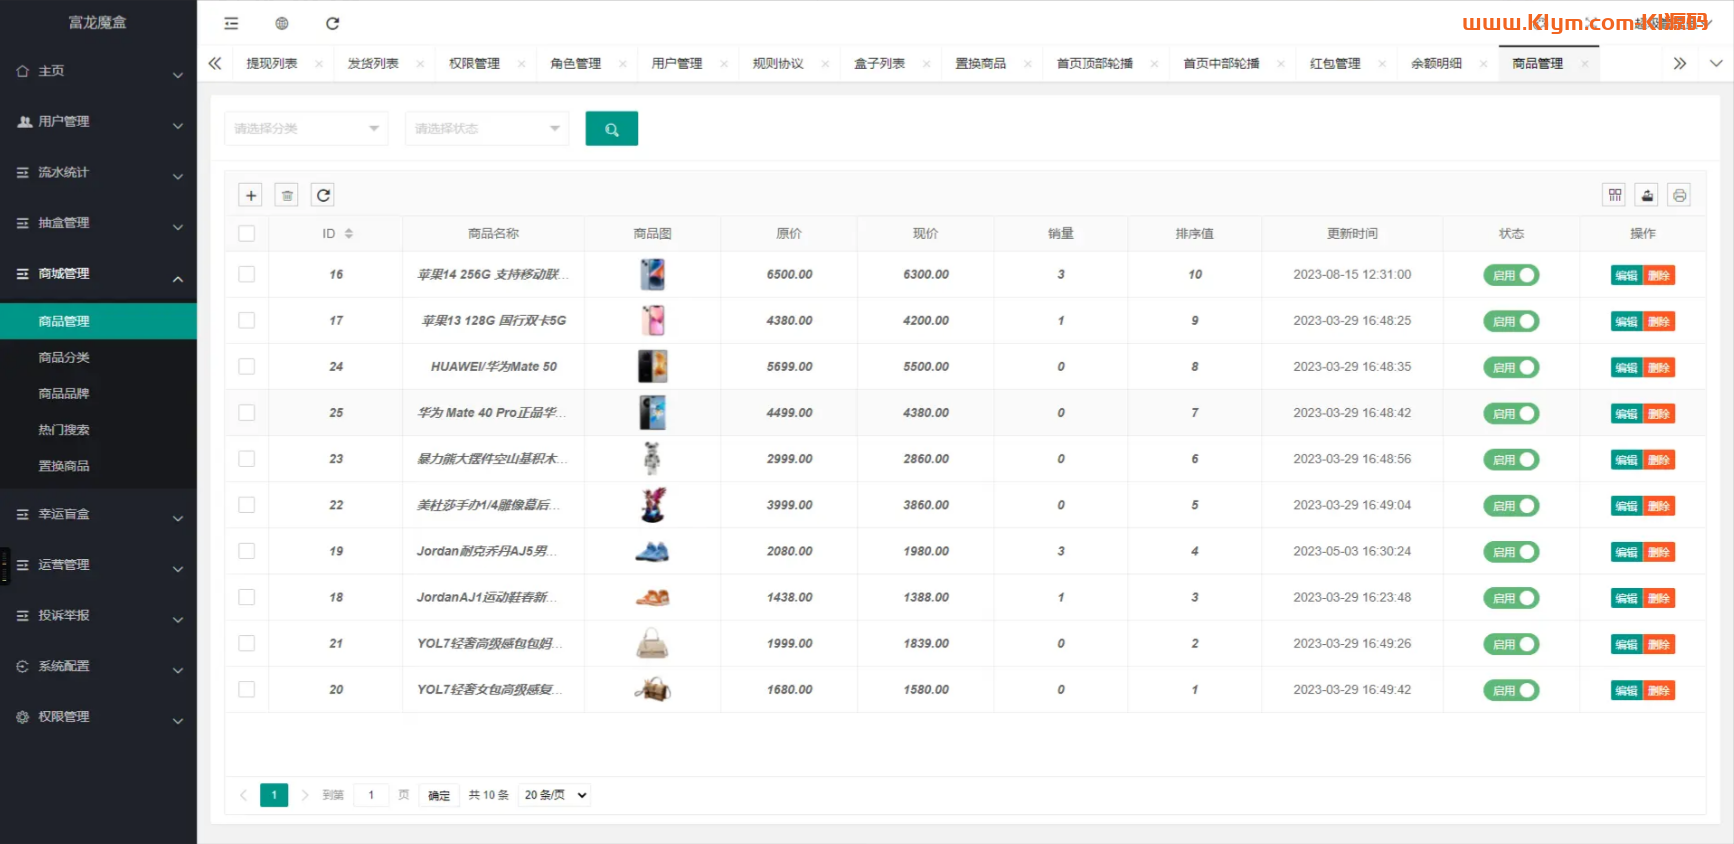The image size is (1734, 844).
Task: Click the add new product plus icon
Action: pyautogui.click(x=251, y=196)
